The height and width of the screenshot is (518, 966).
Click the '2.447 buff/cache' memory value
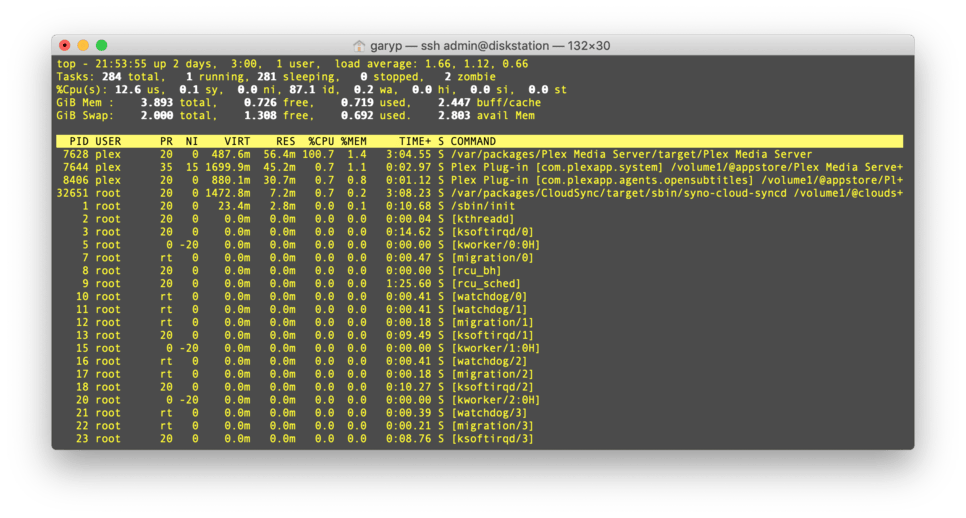point(489,102)
